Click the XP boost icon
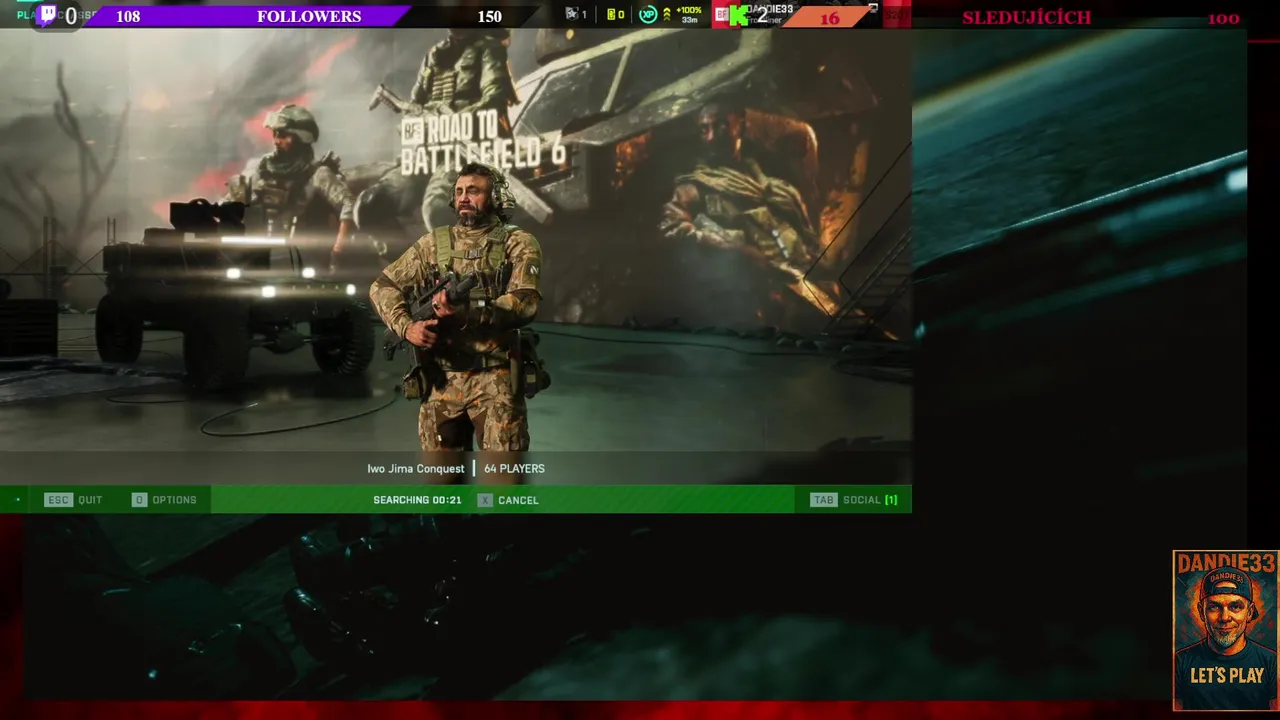The image size is (1280, 720). click(x=648, y=14)
